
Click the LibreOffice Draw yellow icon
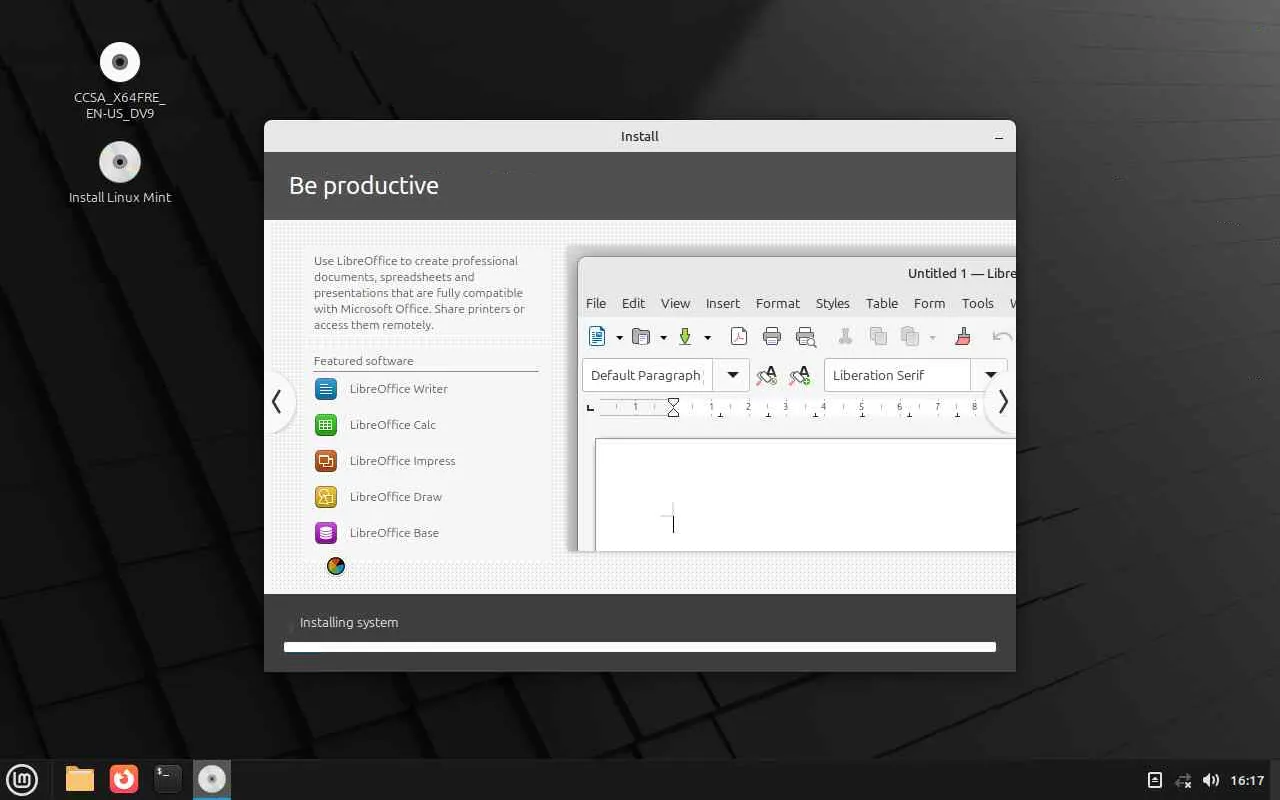coord(326,497)
